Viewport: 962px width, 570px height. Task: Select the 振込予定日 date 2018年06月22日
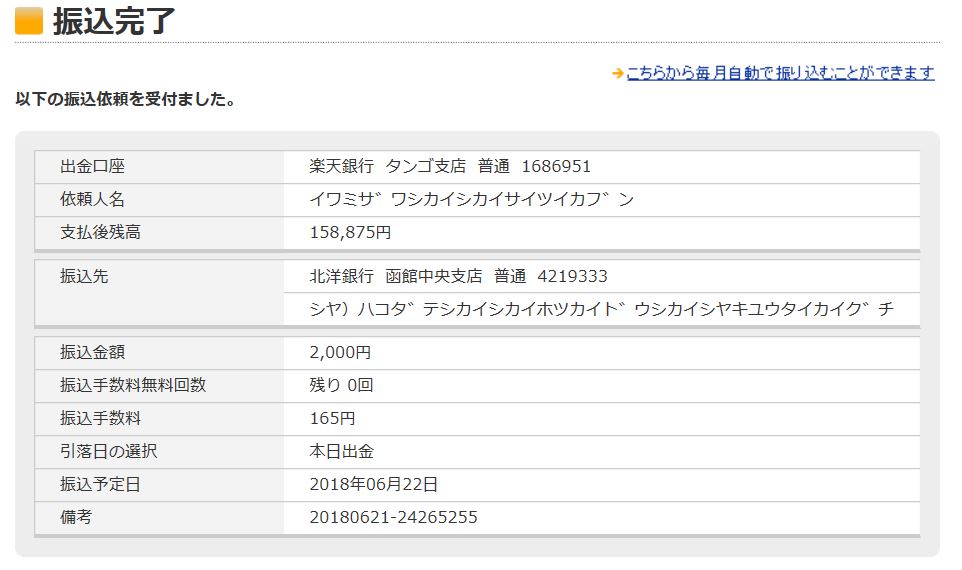click(x=374, y=485)
